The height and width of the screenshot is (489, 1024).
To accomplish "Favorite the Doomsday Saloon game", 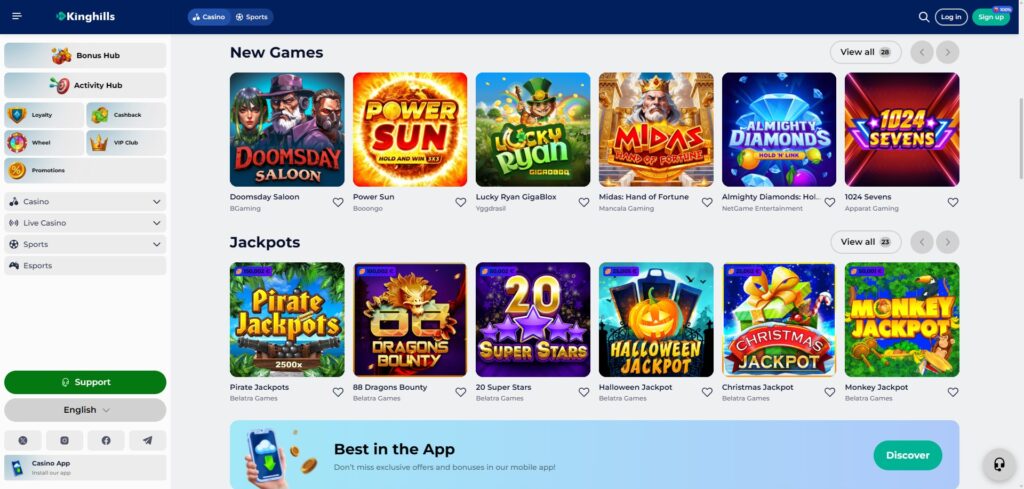I will point(338,202).
